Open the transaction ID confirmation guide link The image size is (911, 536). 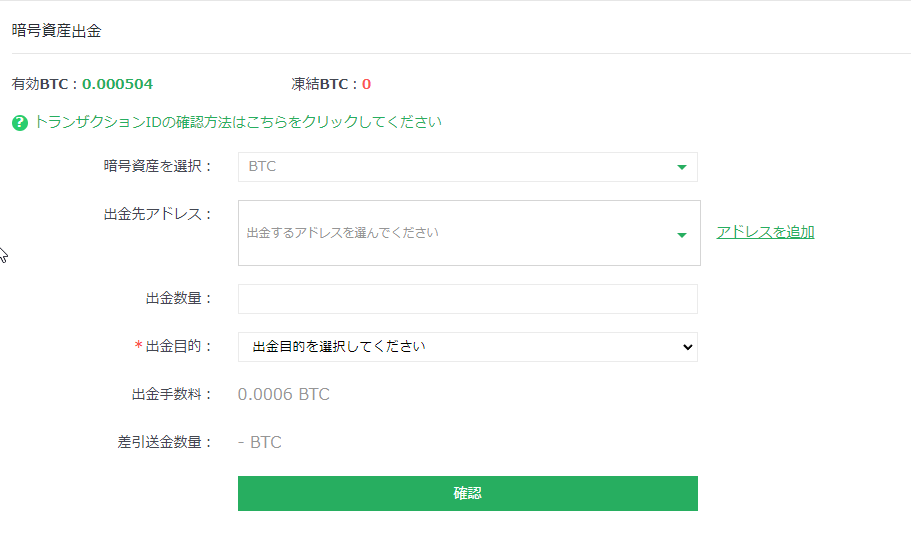coord(238,122)
